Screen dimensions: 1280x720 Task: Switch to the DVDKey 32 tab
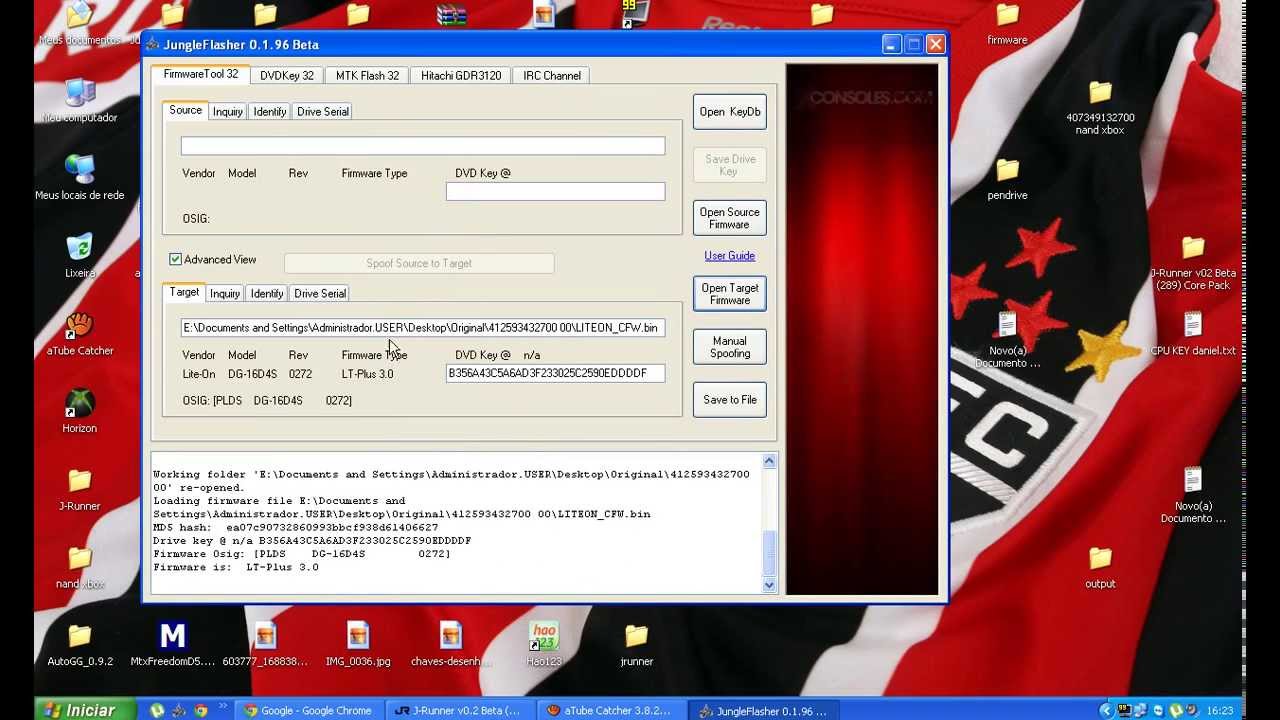[x=287, y=75]
